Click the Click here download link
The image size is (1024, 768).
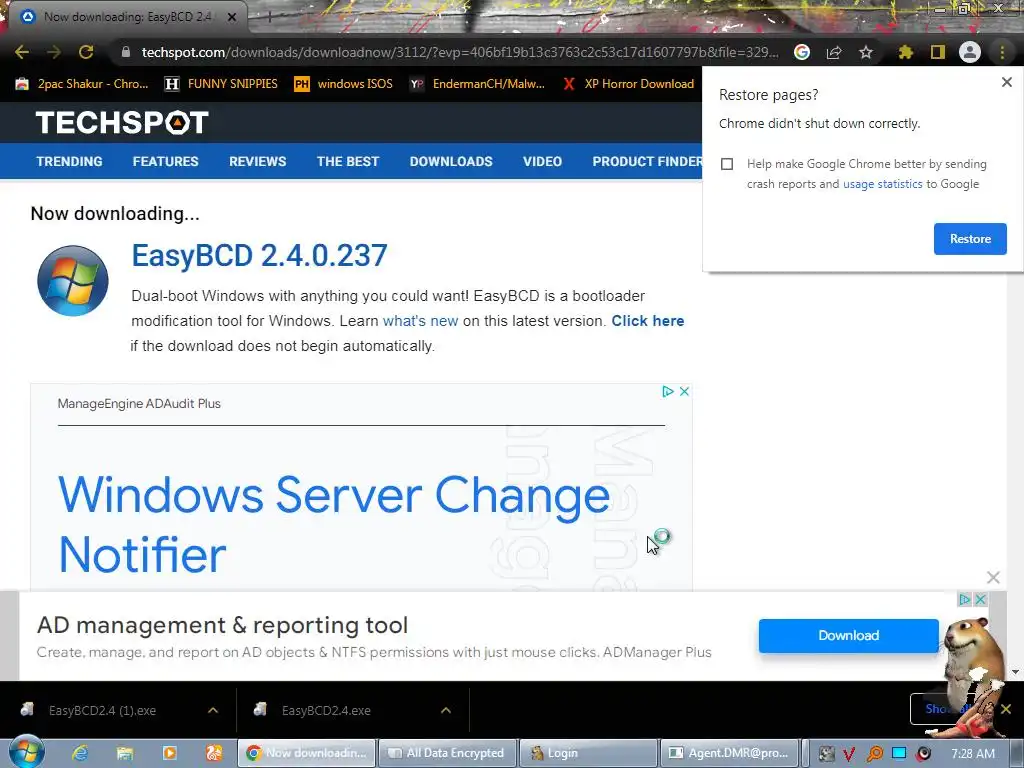[648, 321]
